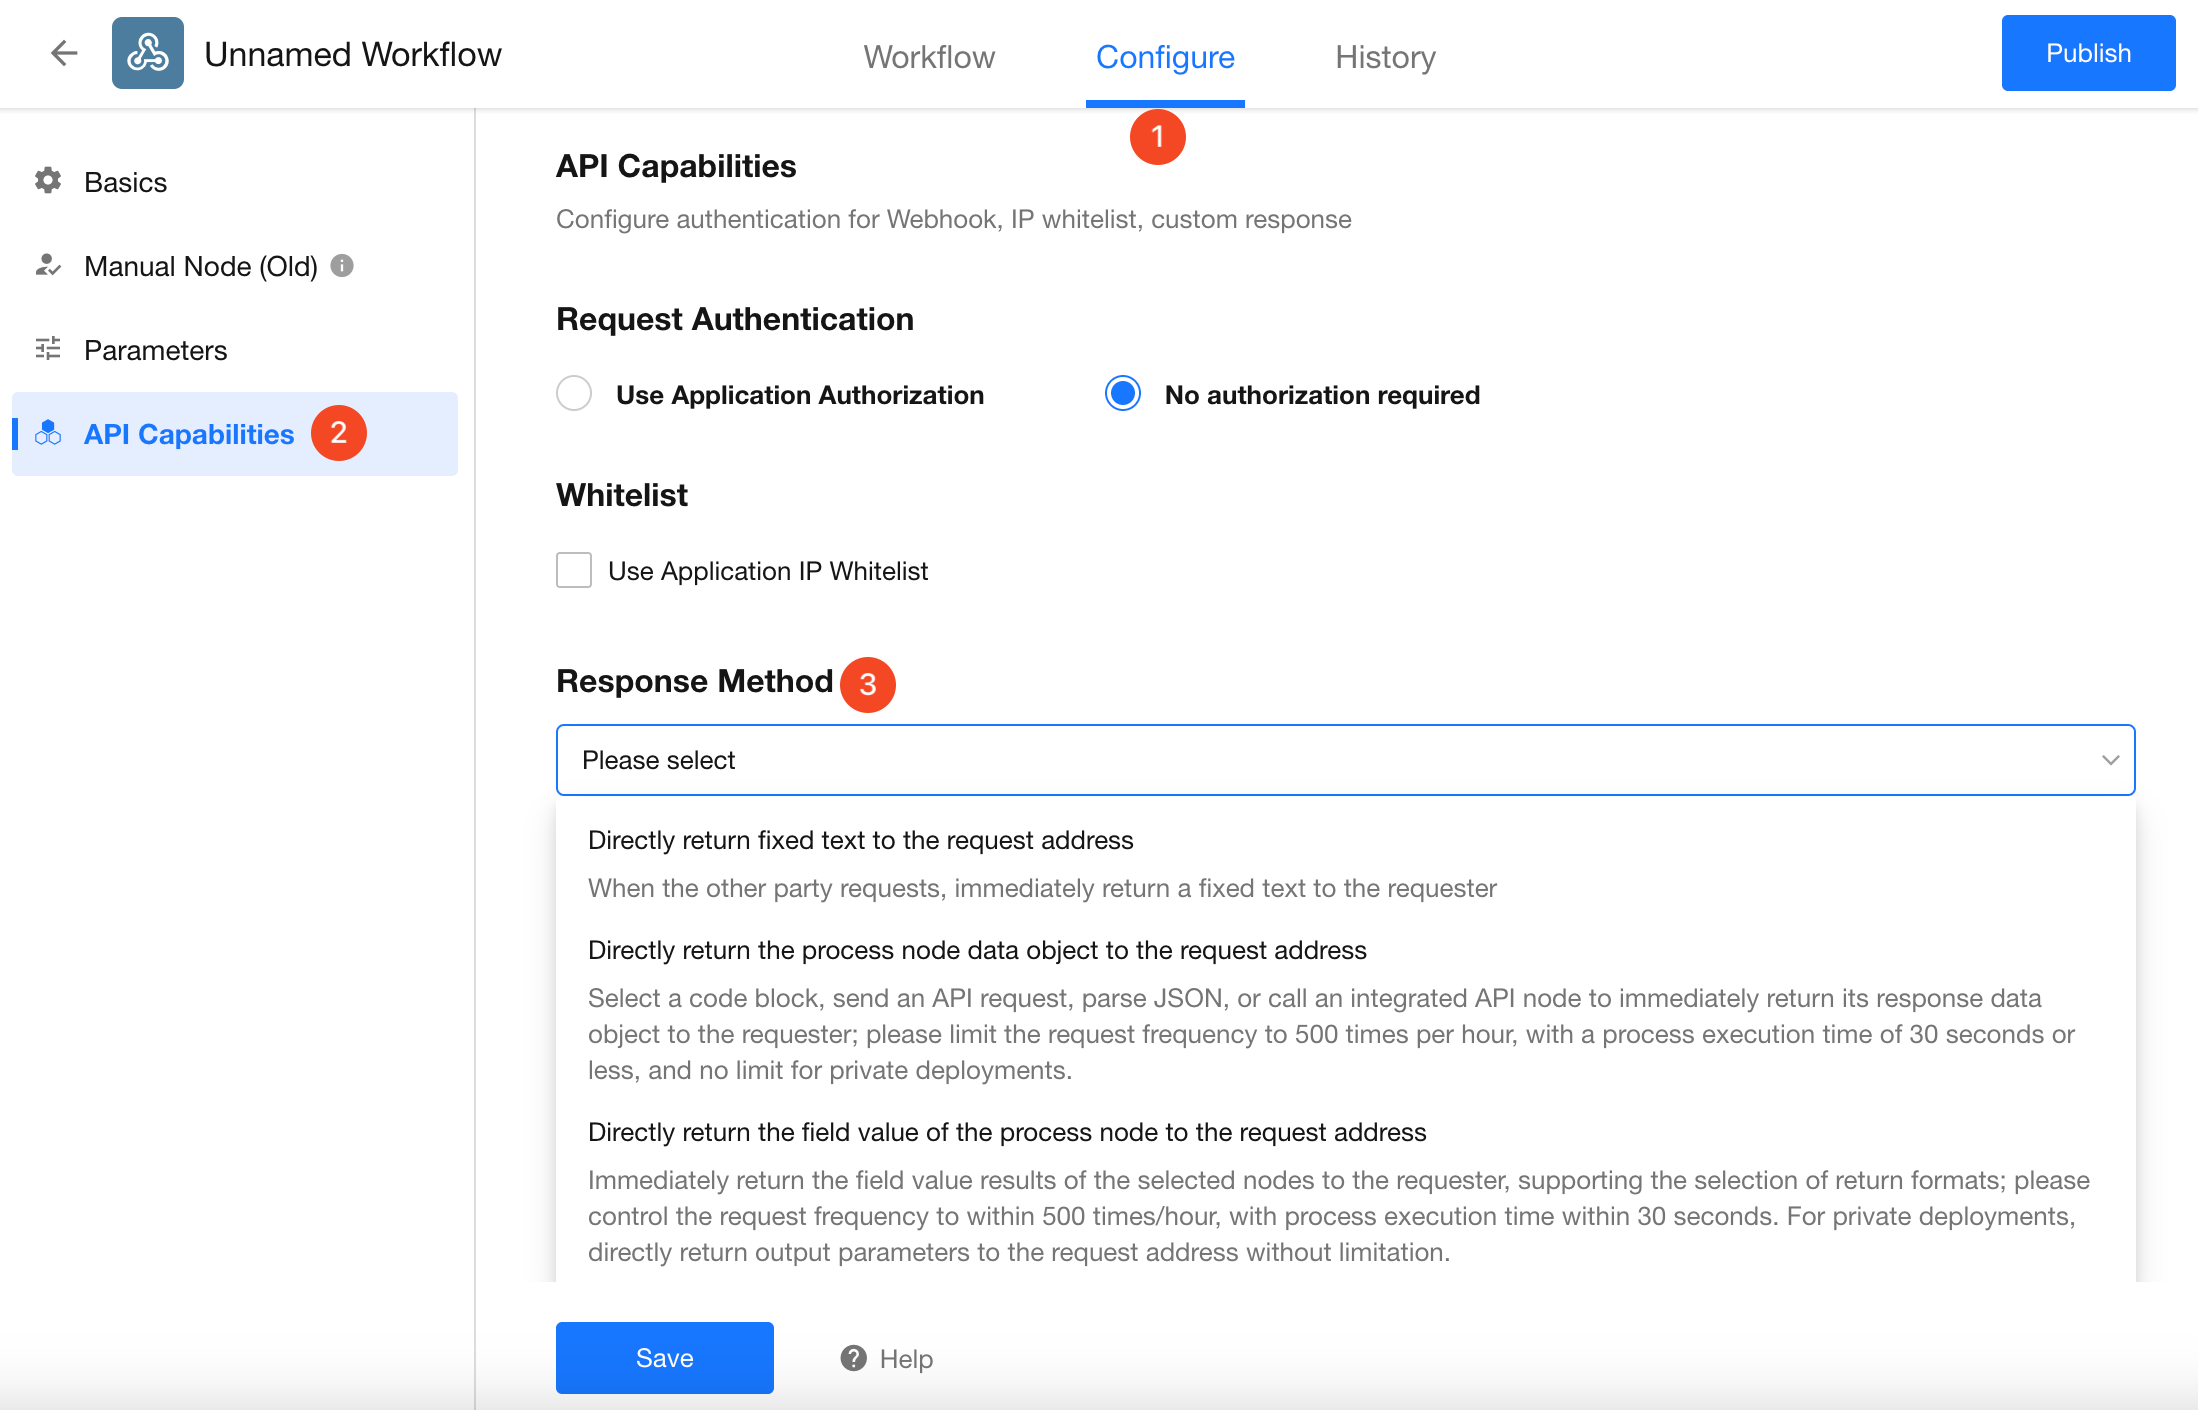
Task: Click the back arrow icon
Action: click(x=64, y=53)
